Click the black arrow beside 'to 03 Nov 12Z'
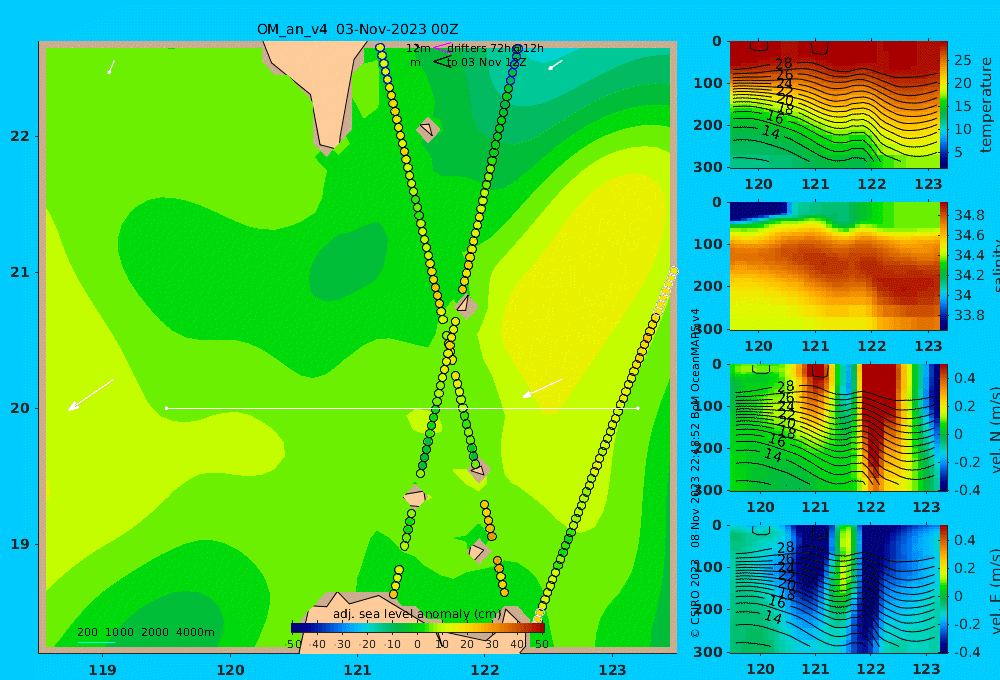Viewport: 1000px width, 680px height. pyautogui.click(x=442, y=61)
